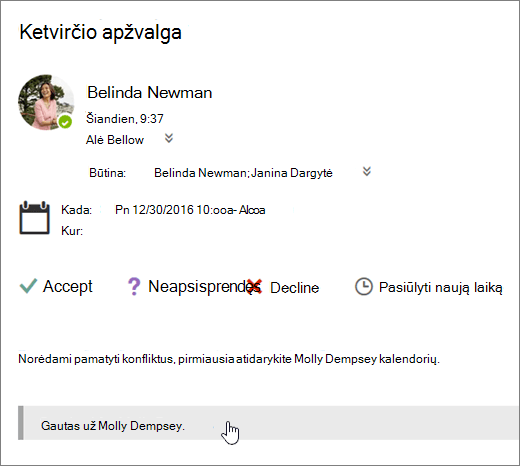Select attendee Janina Dargytė
Screen dimensions: 520x466
(292, 173)
